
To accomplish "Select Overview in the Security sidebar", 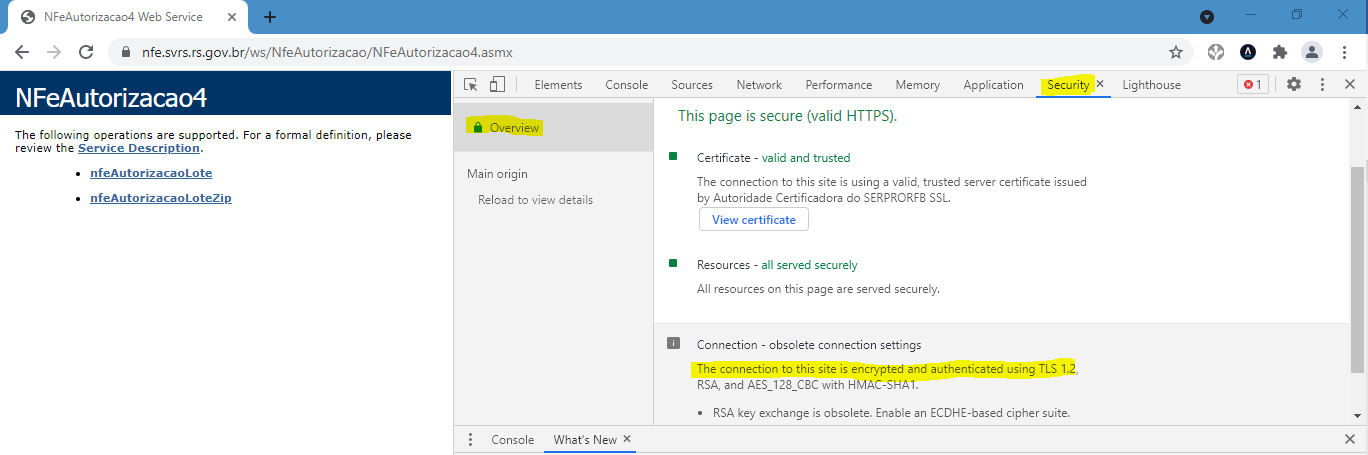I will coord(514,128).
